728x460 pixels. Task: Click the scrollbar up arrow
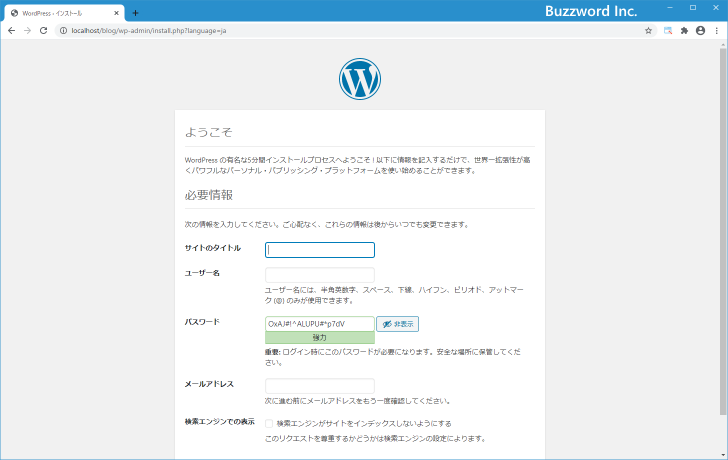[723, 44]
